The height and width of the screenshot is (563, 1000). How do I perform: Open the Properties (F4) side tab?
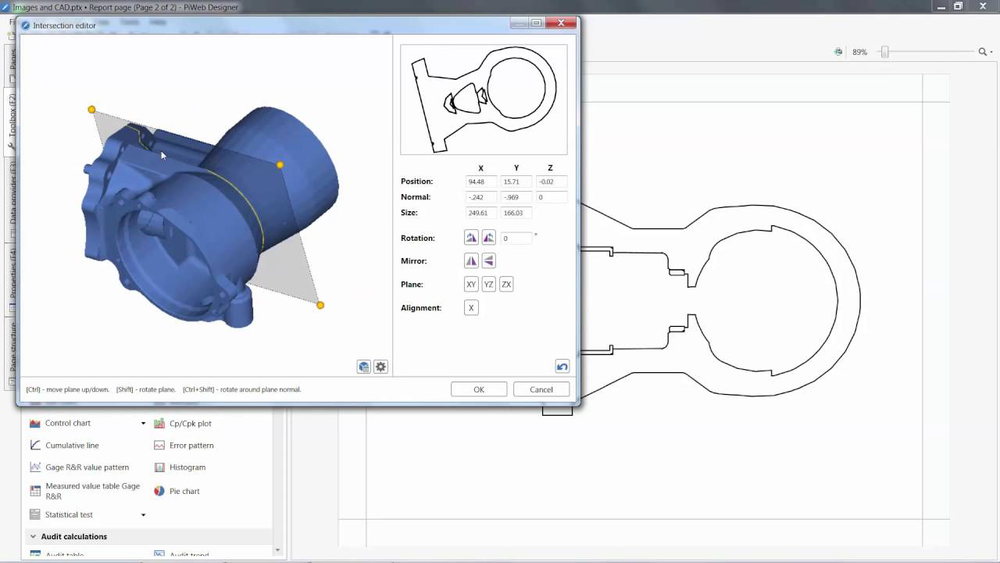11,279
